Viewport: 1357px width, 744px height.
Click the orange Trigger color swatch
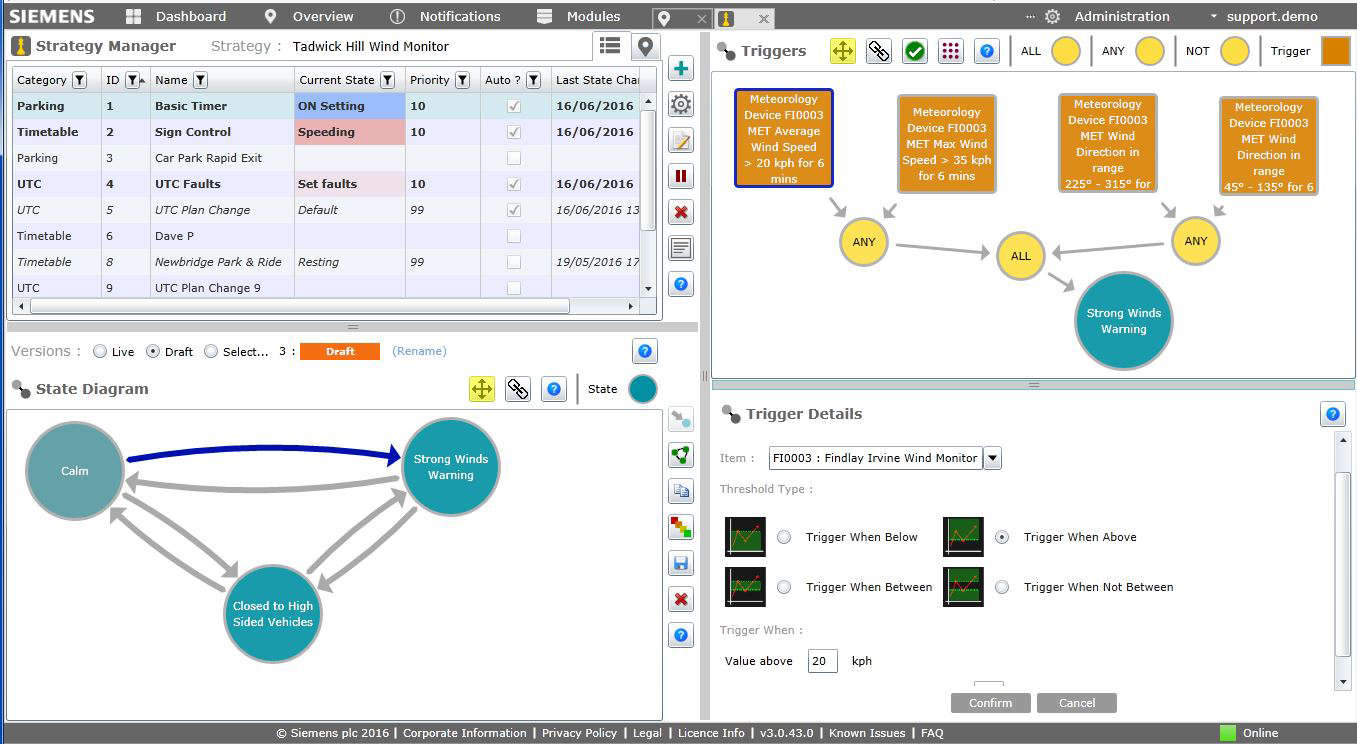(1336, 52)
